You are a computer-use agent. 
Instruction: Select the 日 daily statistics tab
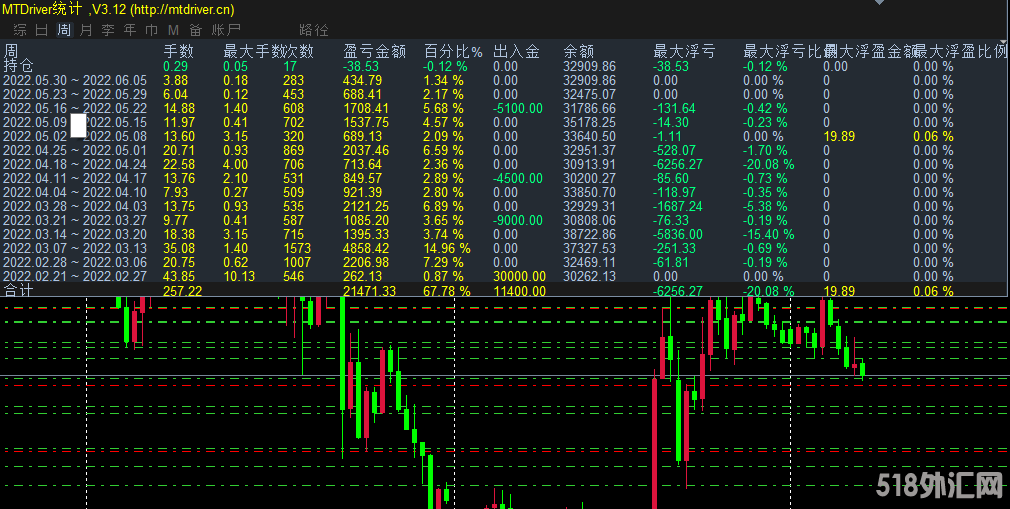(42, 30)
